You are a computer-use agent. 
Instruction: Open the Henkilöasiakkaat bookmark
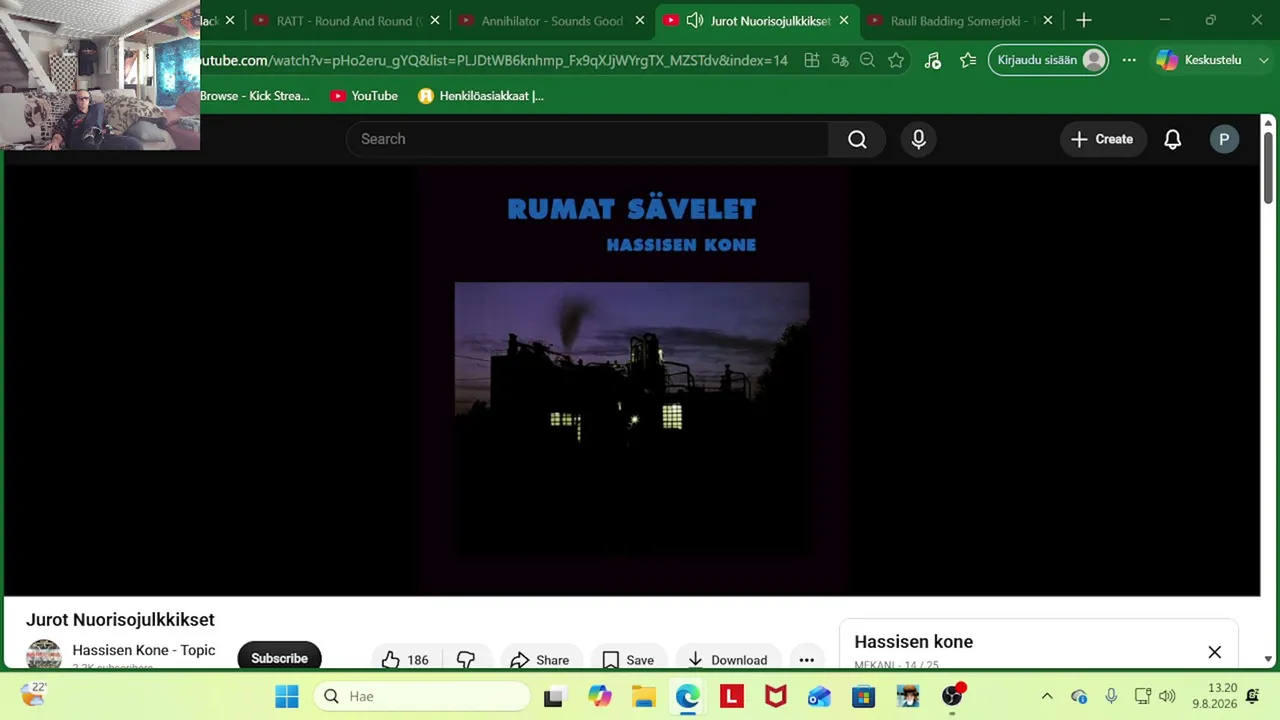[x=481, y=96]
